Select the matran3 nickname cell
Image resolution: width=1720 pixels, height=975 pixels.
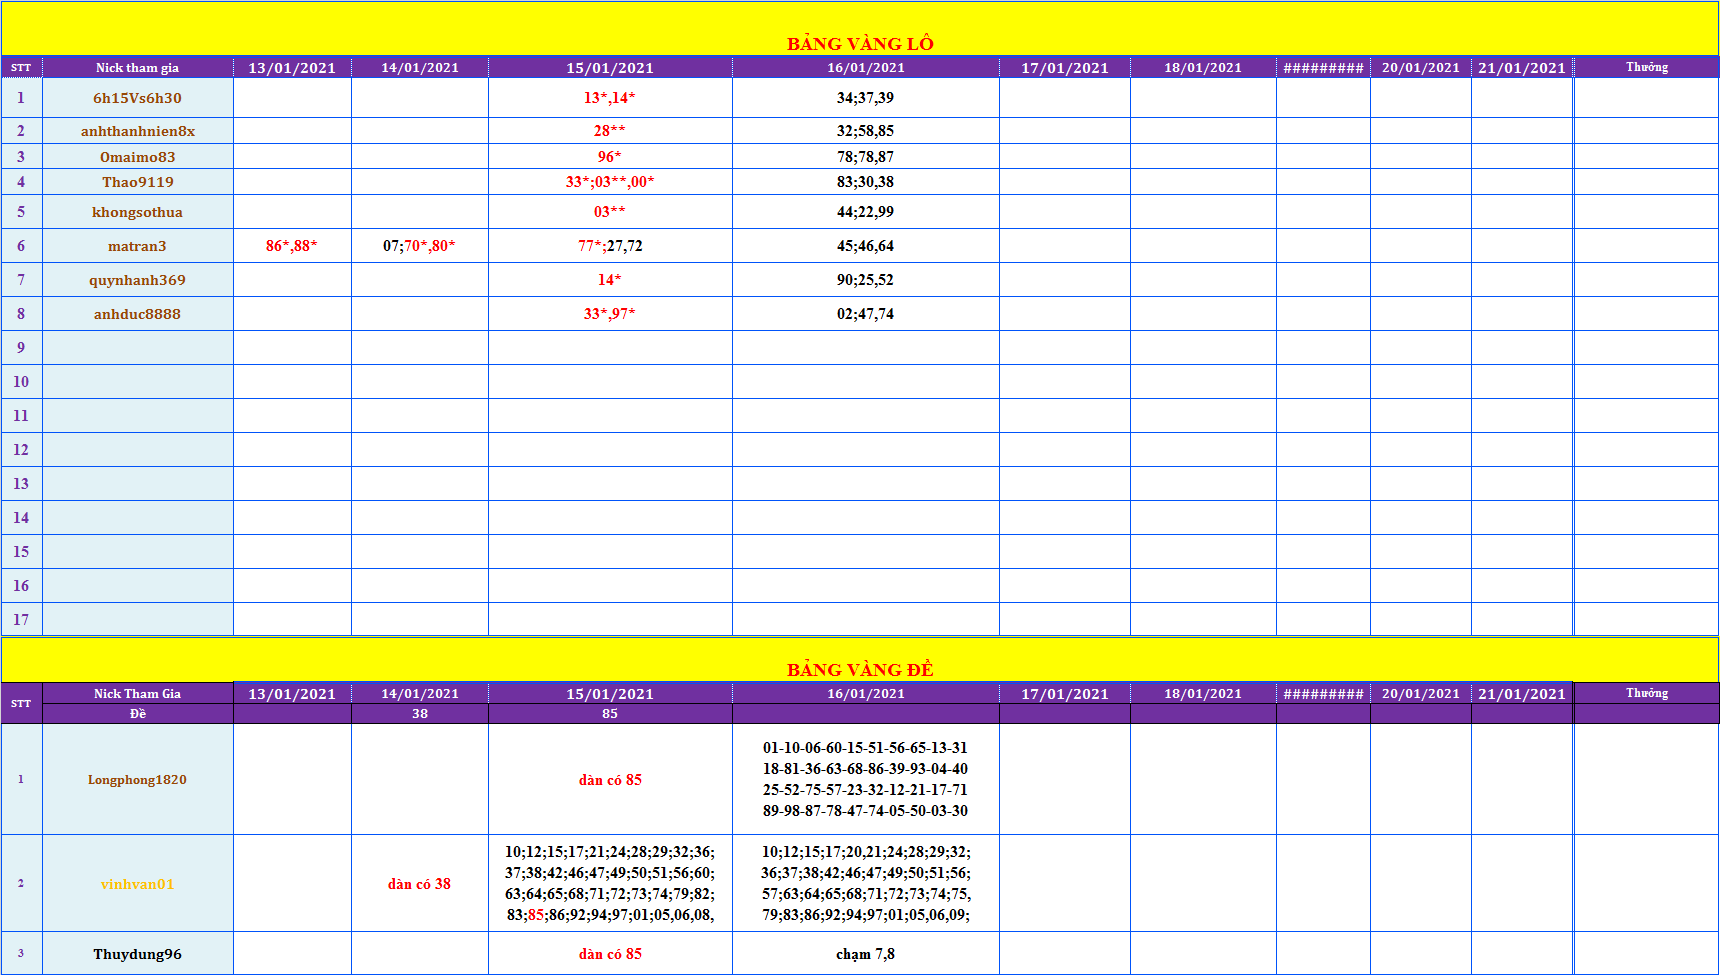point(137,246)
